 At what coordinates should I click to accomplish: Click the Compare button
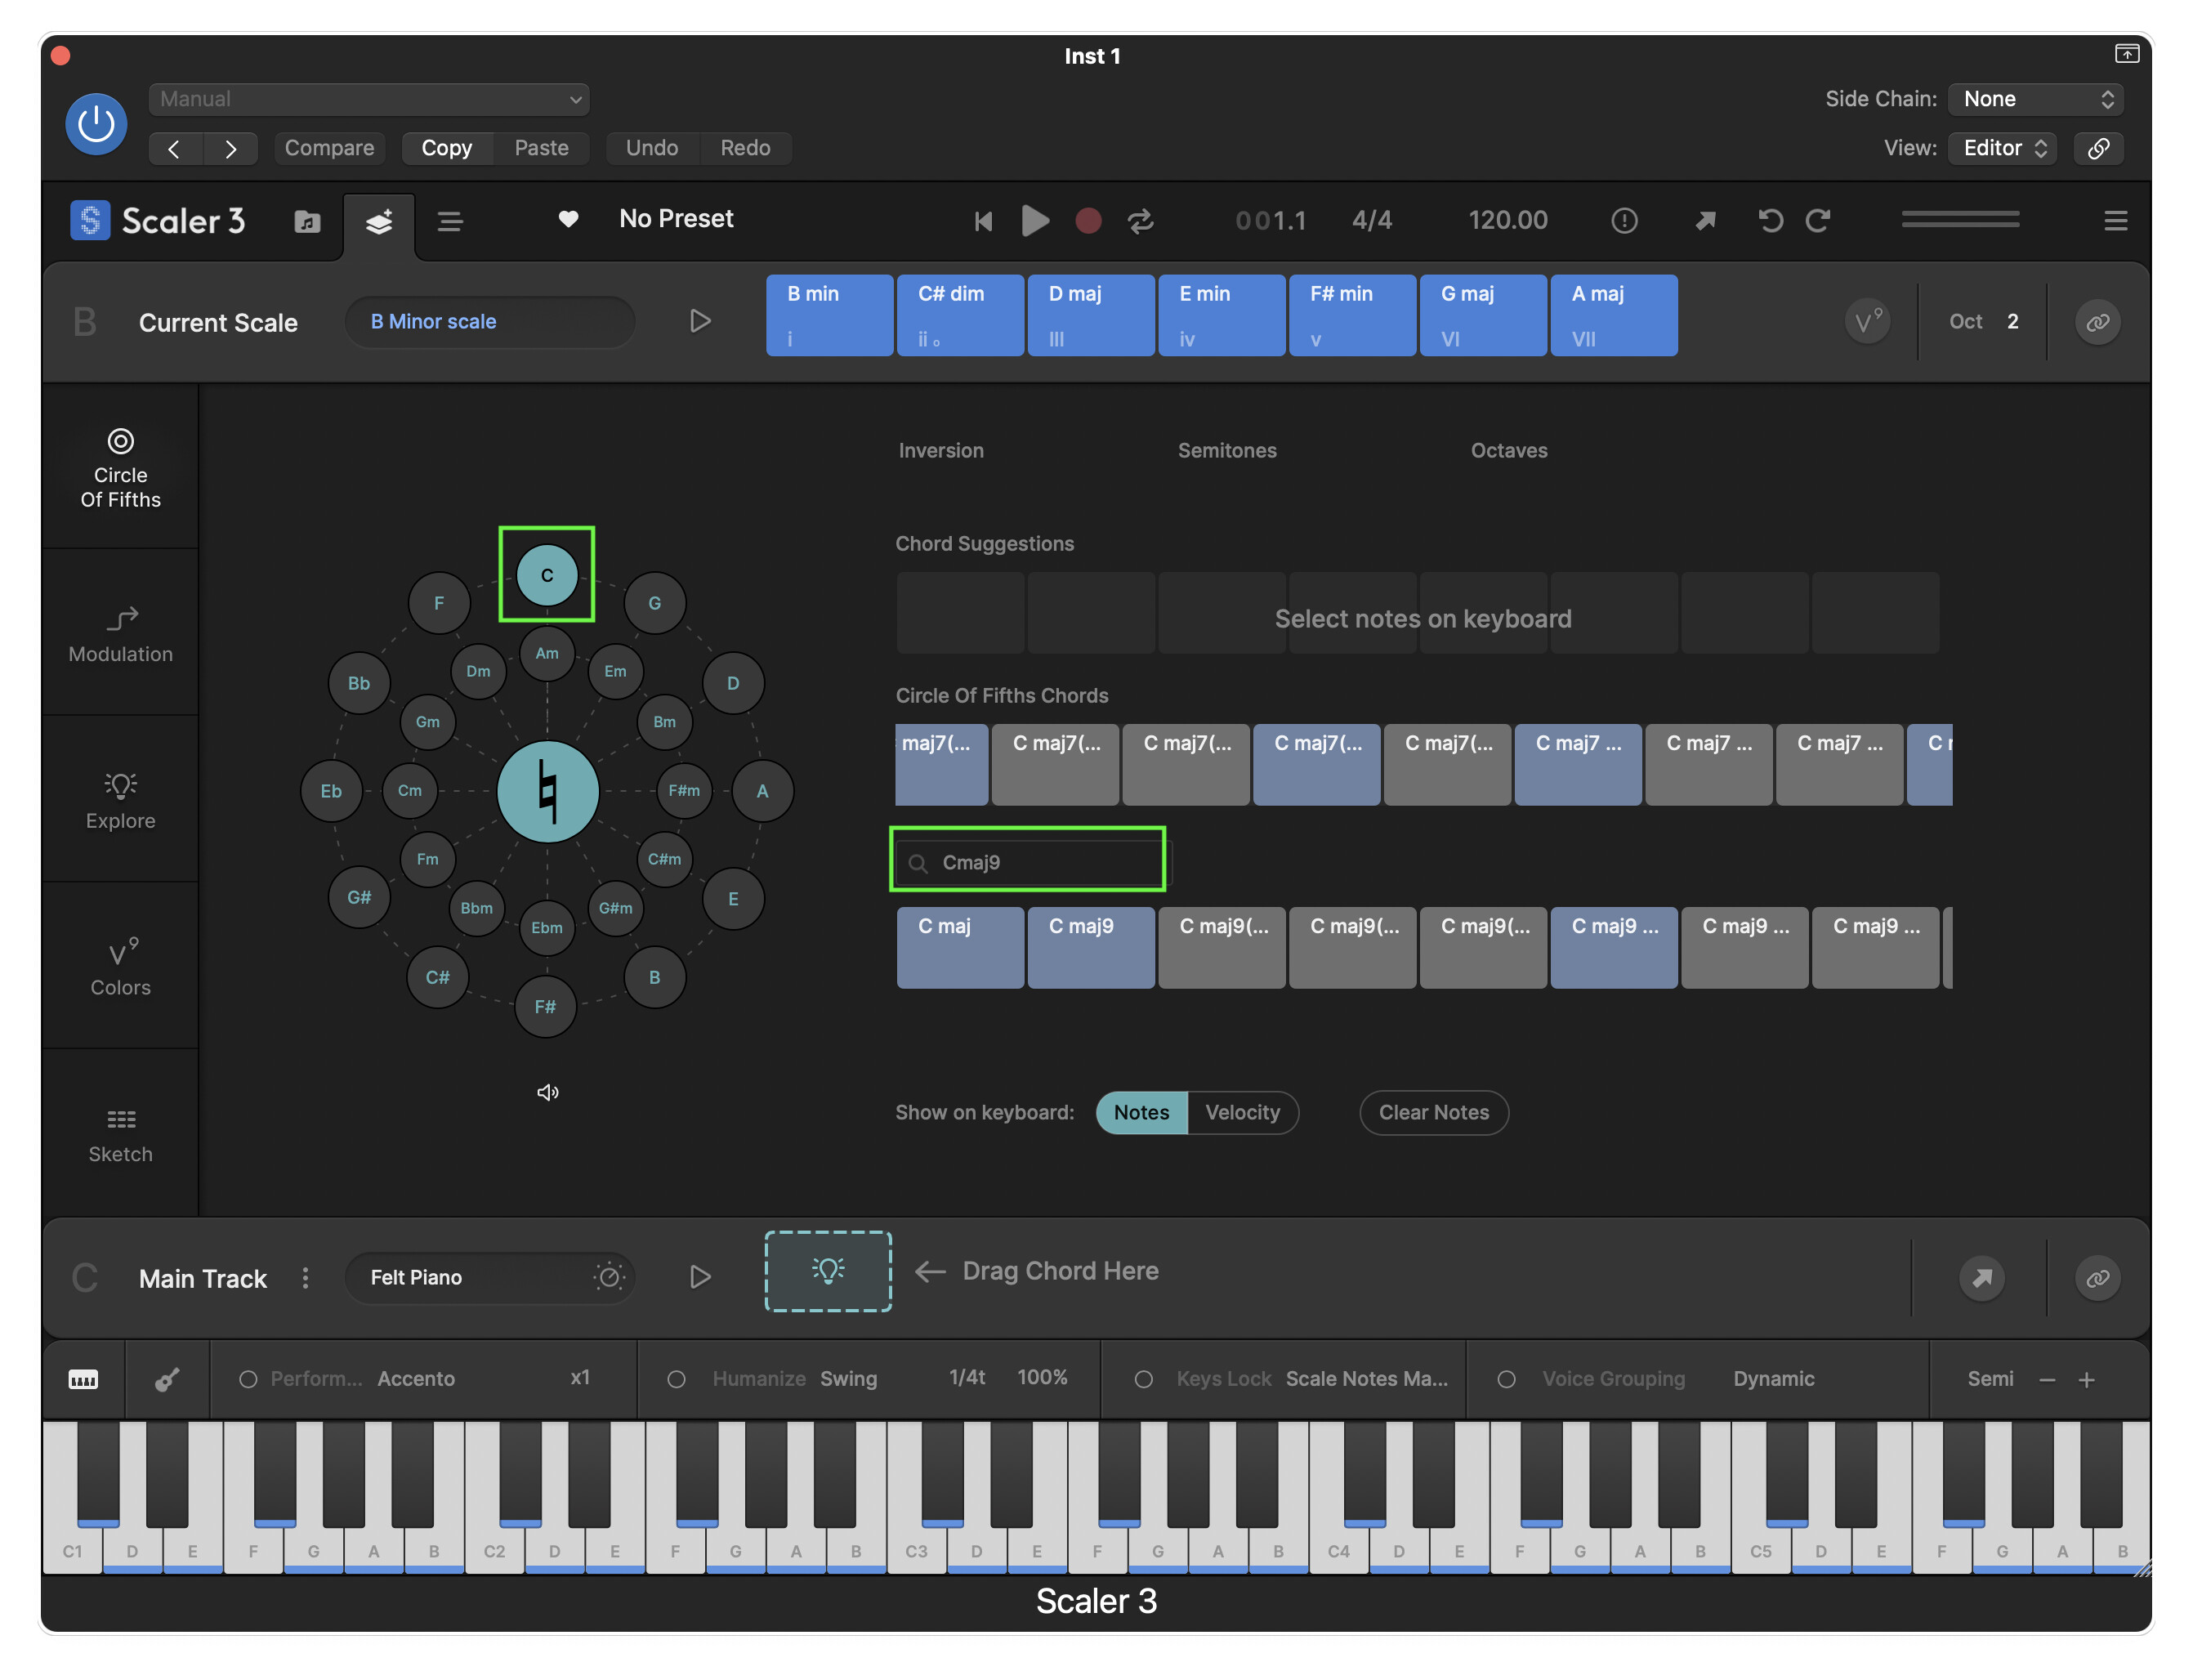pos(329,148)
